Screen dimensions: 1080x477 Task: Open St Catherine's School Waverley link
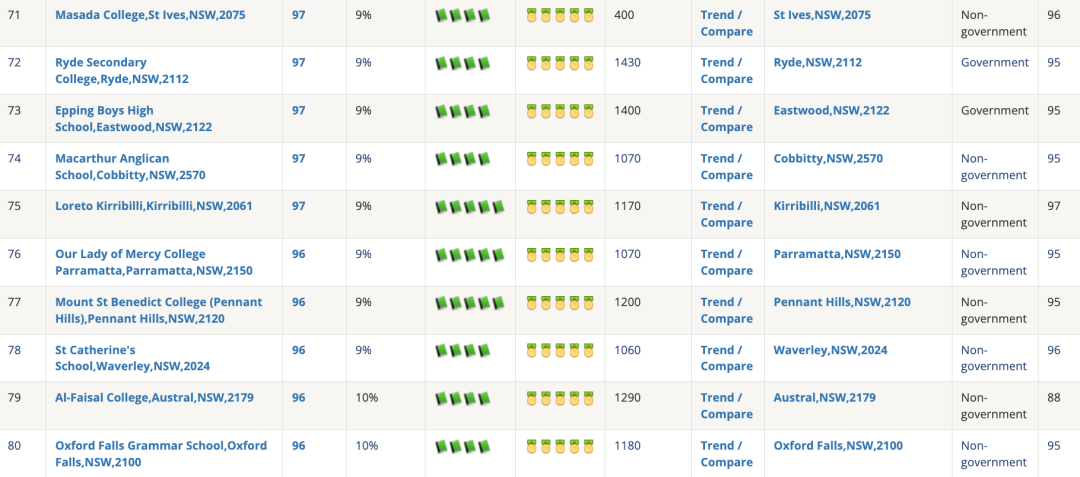(132, 358)
